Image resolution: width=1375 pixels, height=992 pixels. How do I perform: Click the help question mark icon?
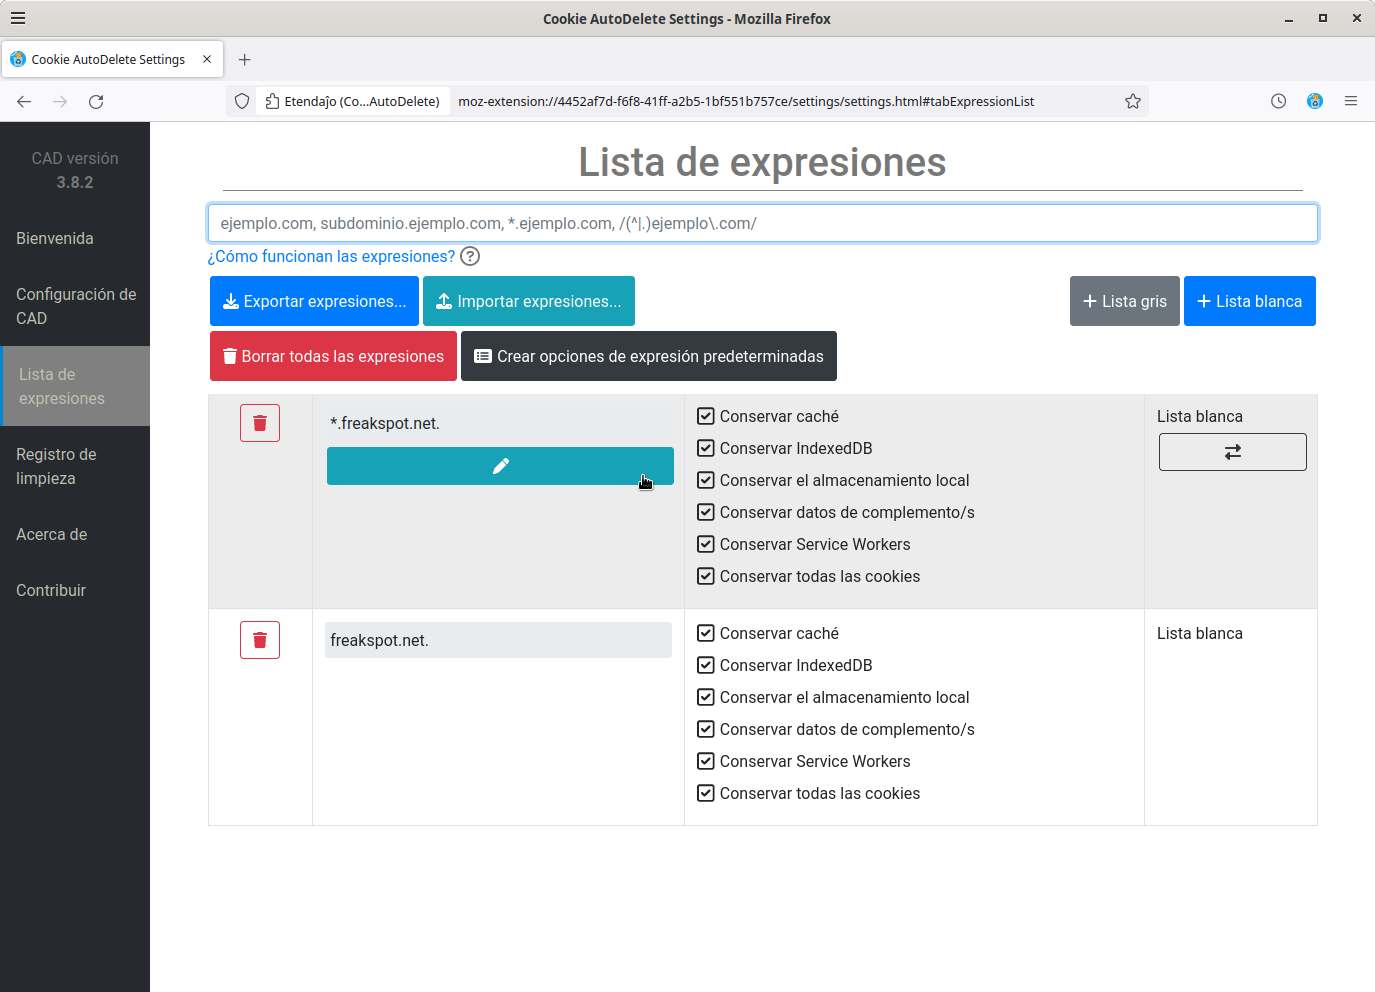pos(470,257)
